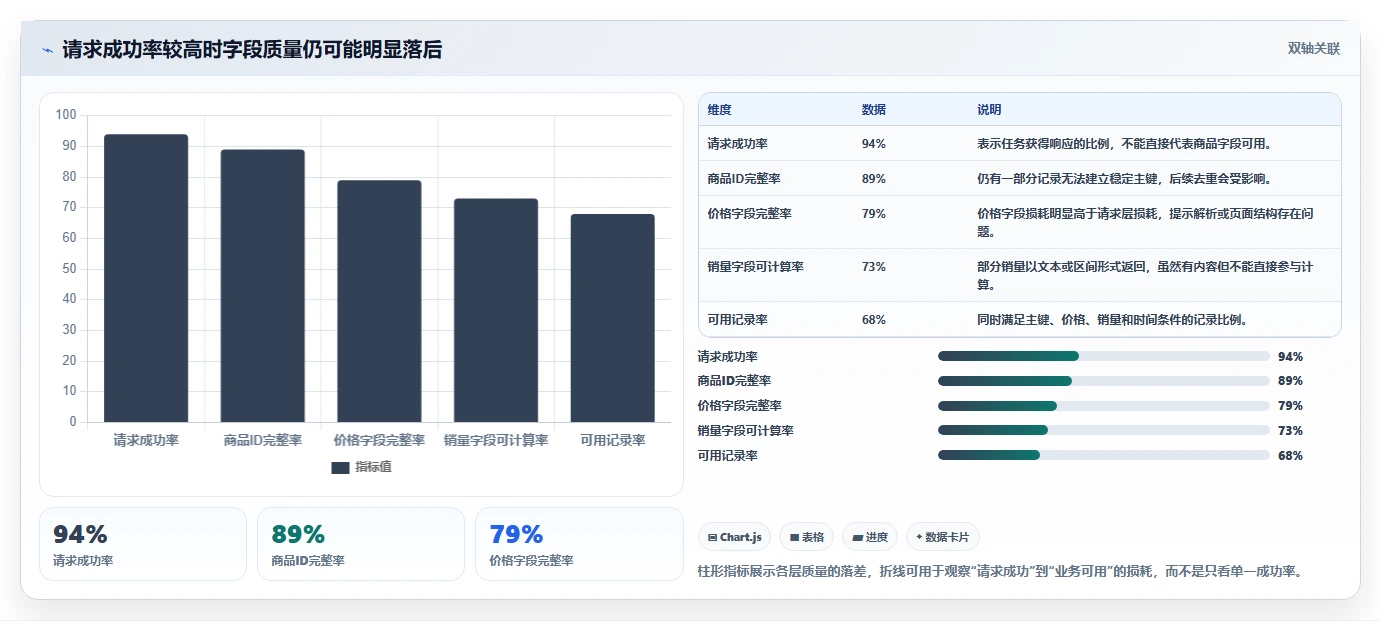Open the Chart.js chip

(734, 537)
